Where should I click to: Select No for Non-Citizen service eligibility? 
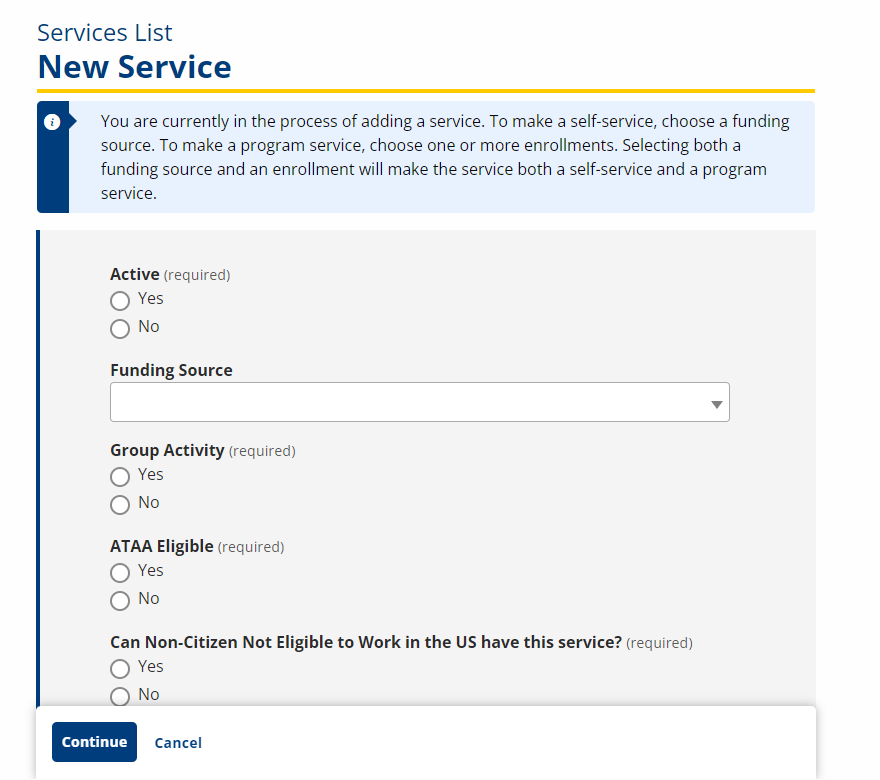coord(120,696)
